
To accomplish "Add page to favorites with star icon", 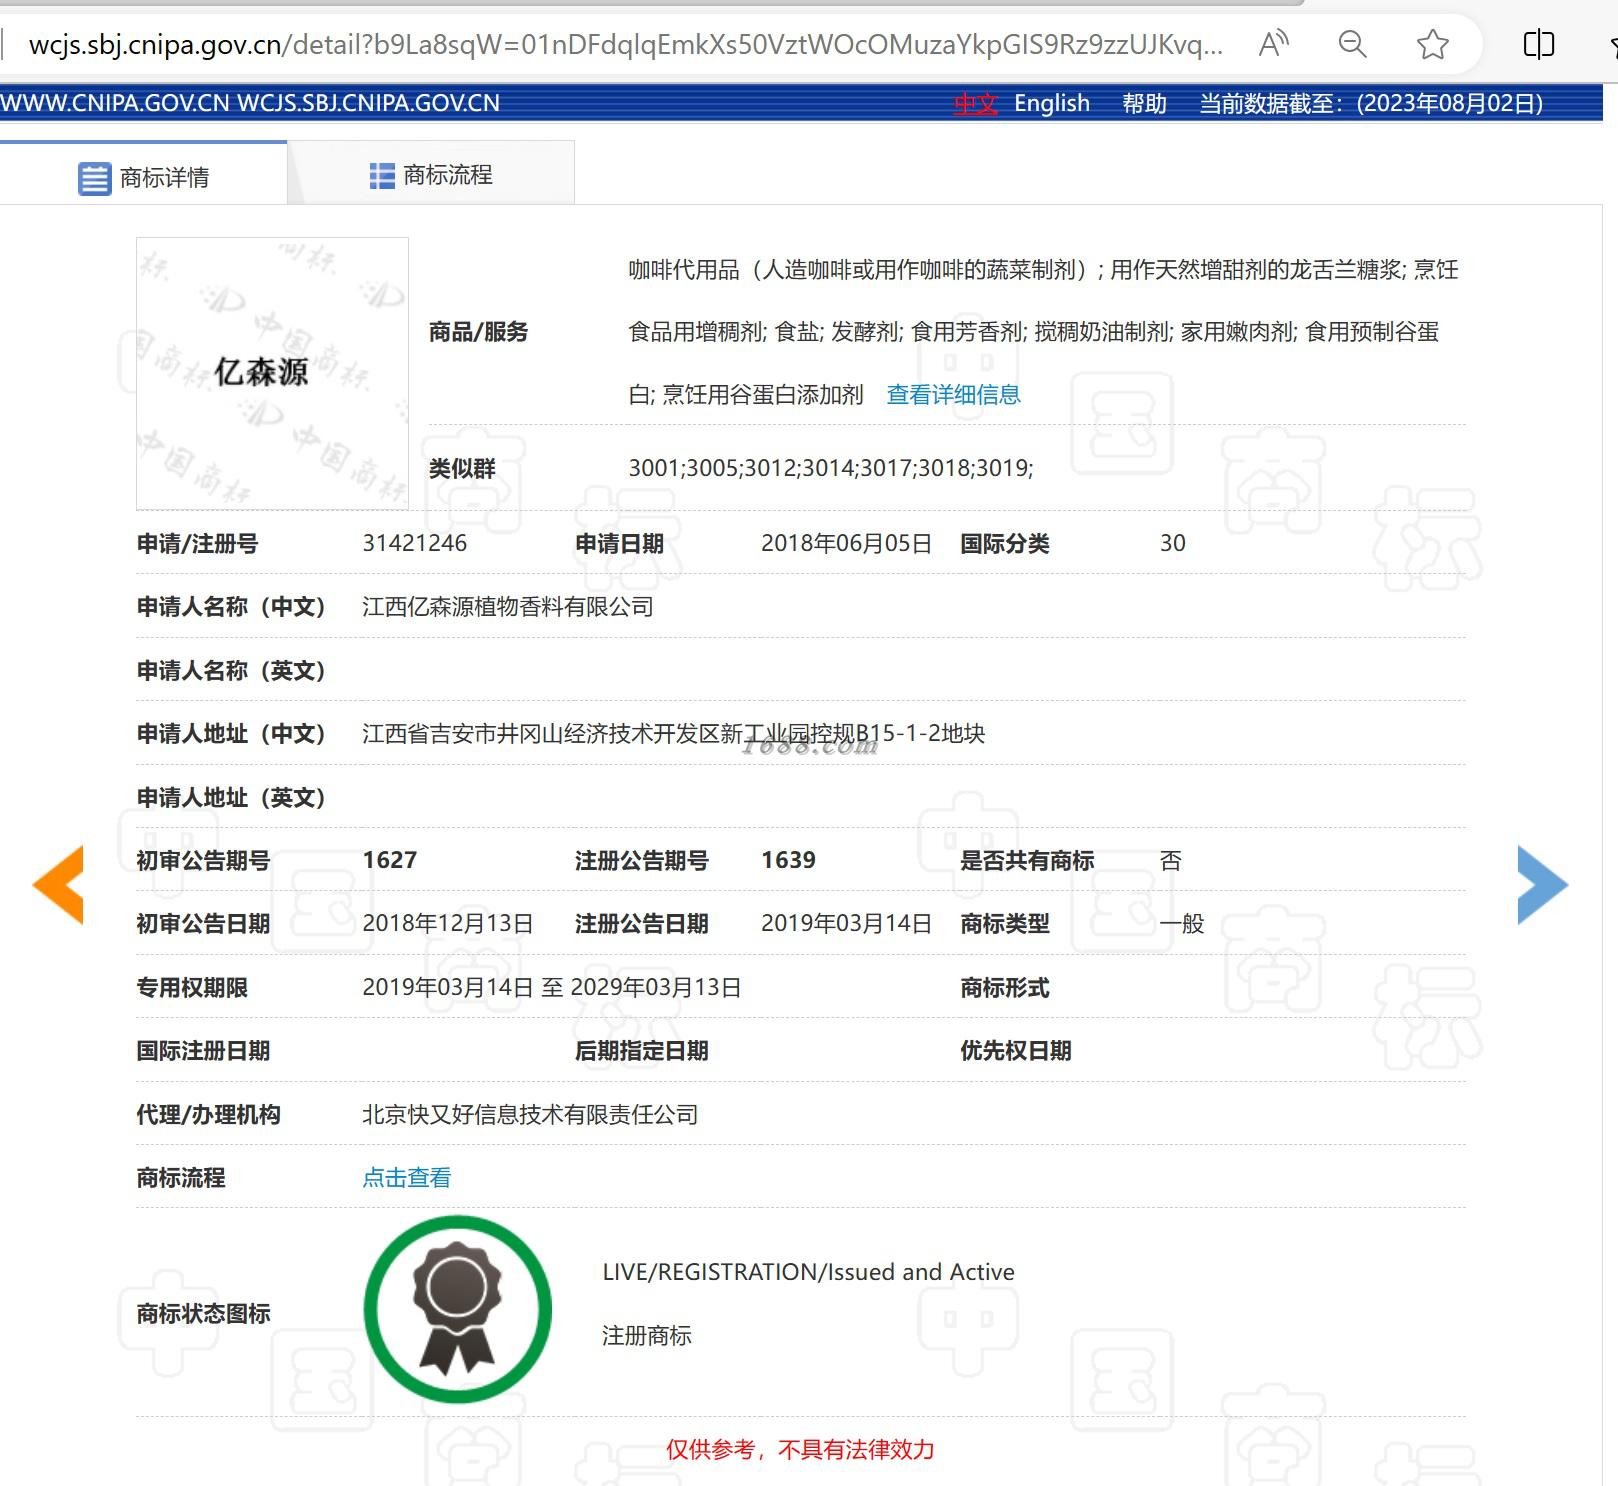I will 1432,44.
